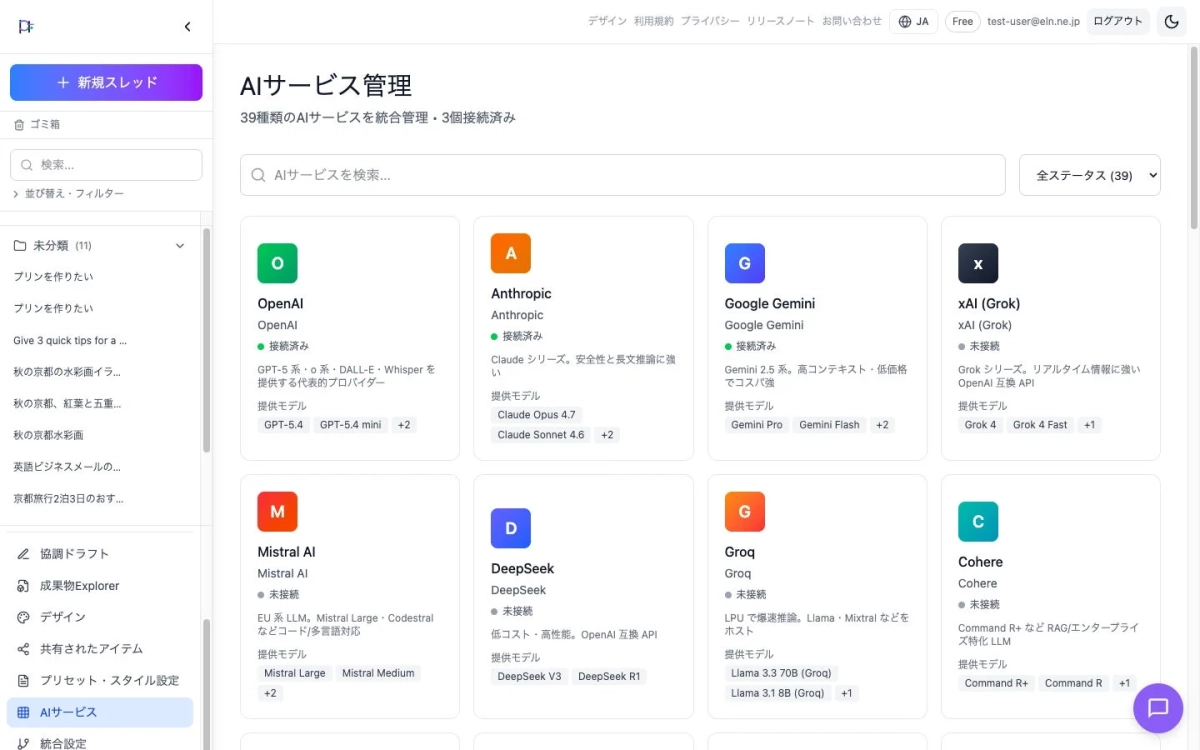
Task: Open 協調ドラフト from sidebar
Action: point(100,554)
